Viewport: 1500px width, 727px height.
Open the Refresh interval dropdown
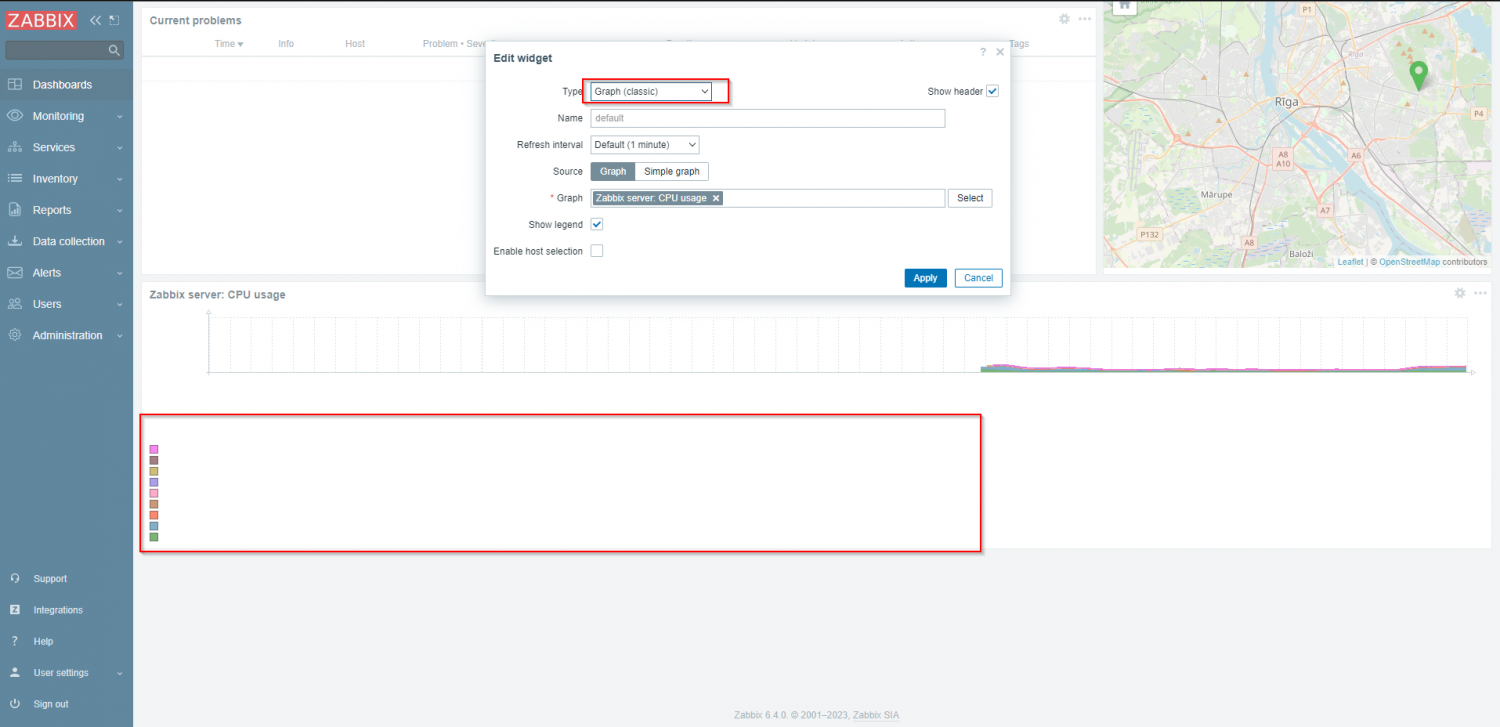click(644, 144)
